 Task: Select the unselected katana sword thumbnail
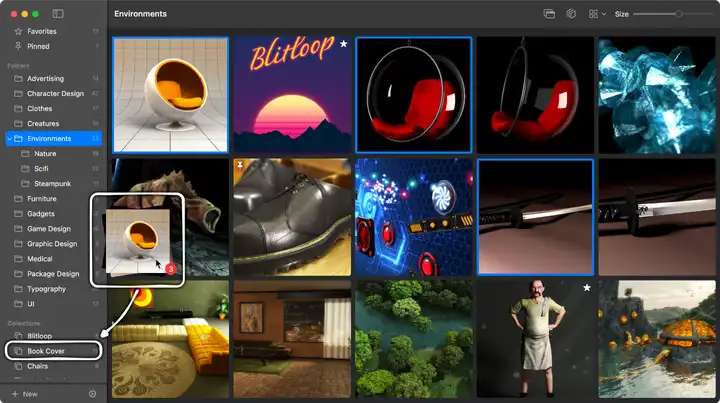coord(657,217)
